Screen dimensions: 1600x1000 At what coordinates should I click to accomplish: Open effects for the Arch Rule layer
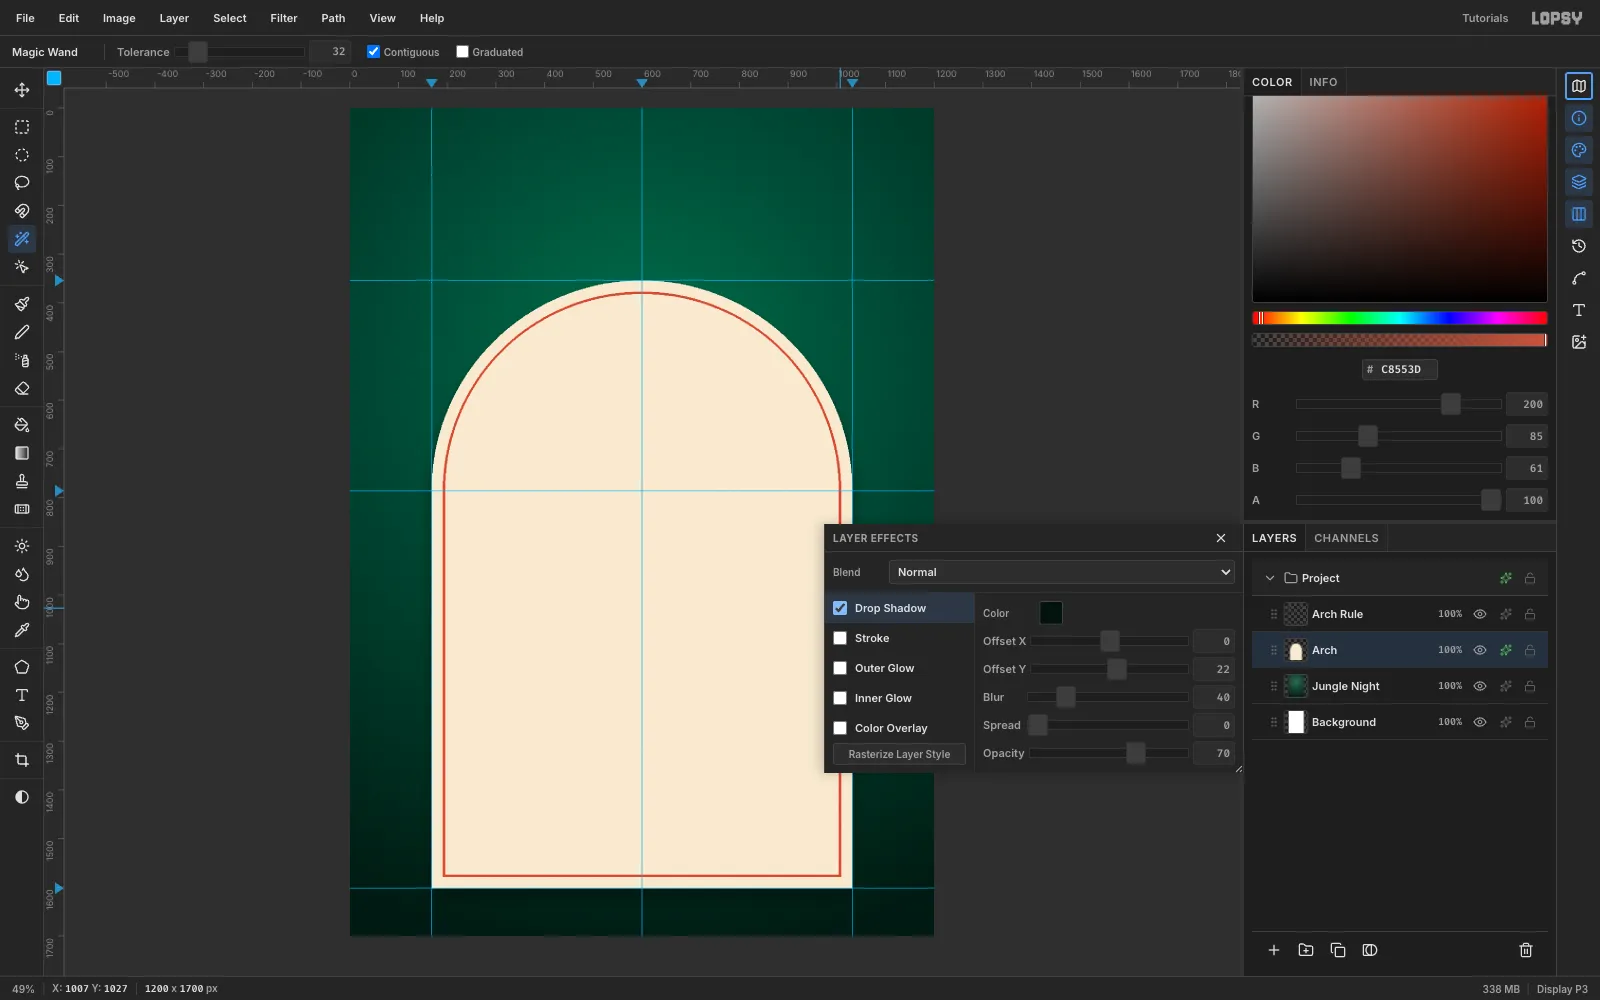pyautogui.click(x=1506, y=614)
